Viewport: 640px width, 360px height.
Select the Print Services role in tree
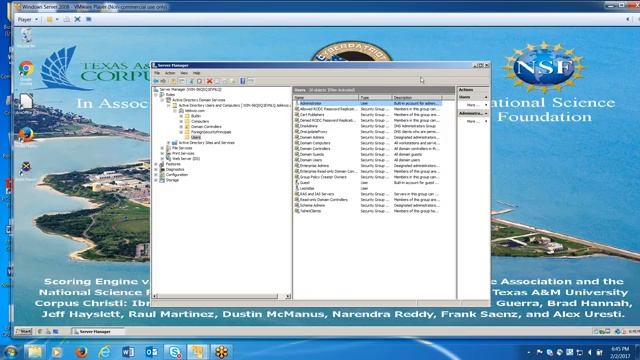point(183,153)
